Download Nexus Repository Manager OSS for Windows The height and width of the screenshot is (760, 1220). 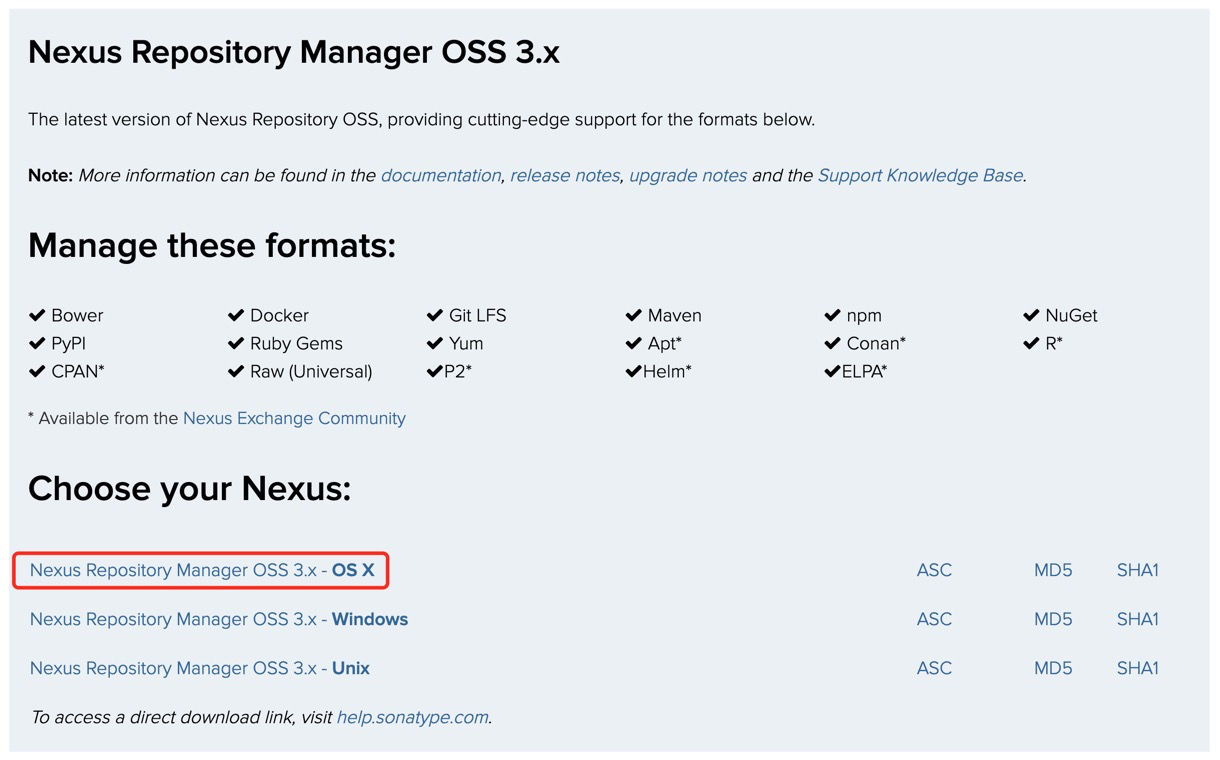click(218, 619)
